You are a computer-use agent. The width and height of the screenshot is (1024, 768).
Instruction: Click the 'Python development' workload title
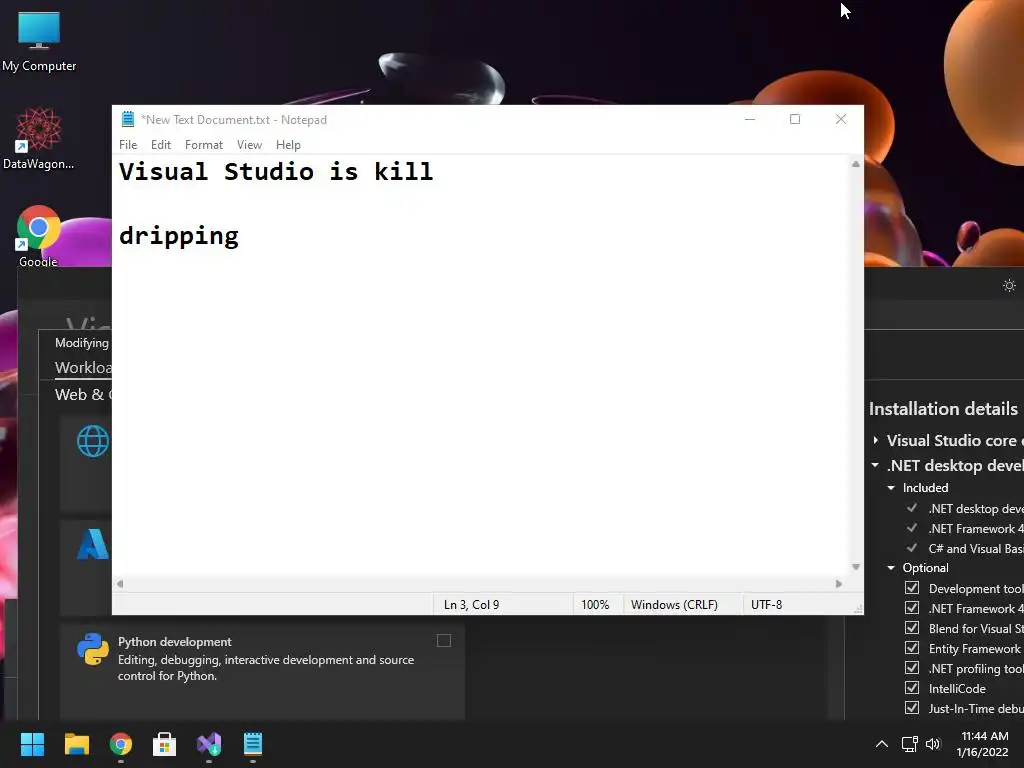(174, 642)
